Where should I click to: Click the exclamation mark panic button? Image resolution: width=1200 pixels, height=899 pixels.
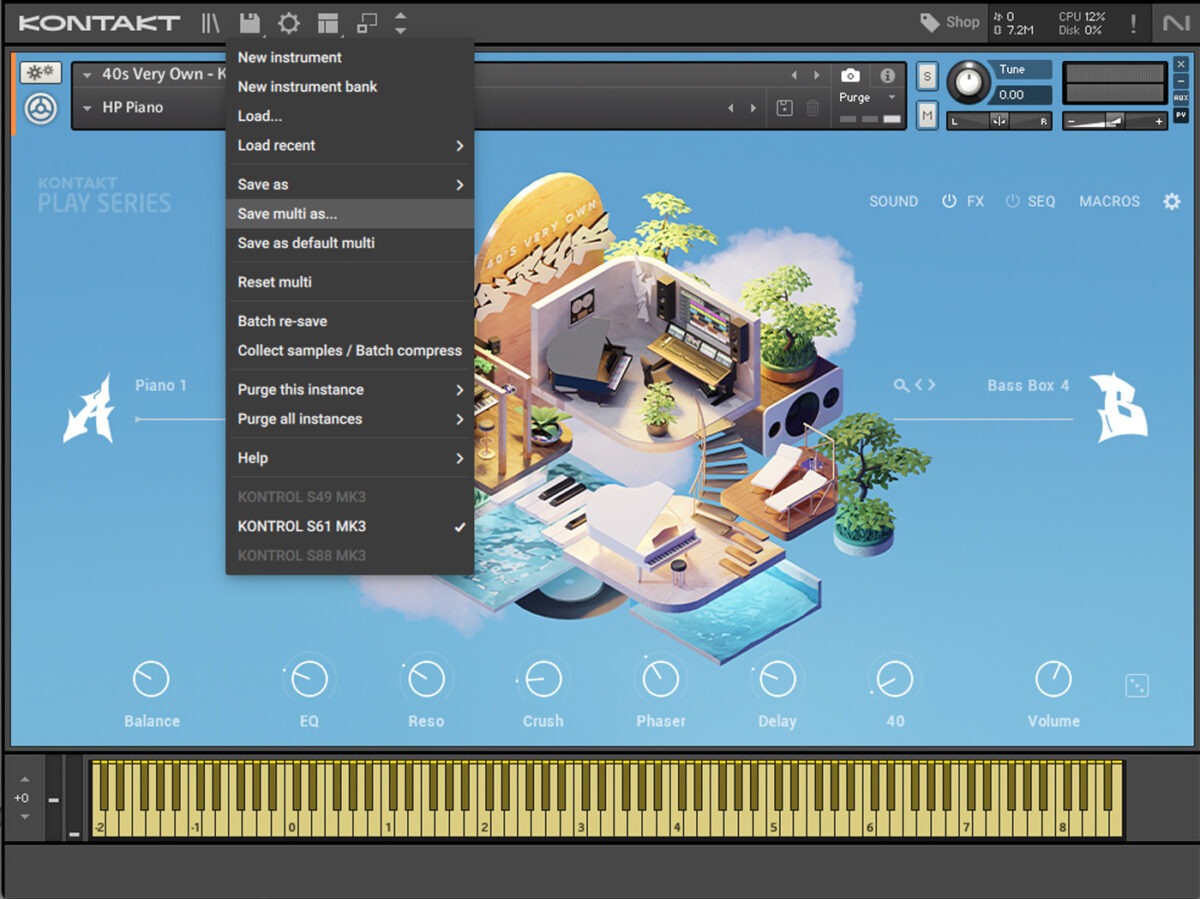1133,23
